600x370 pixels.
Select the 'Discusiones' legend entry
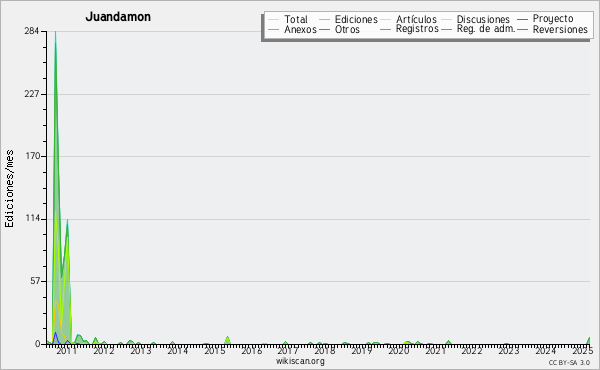483,19
